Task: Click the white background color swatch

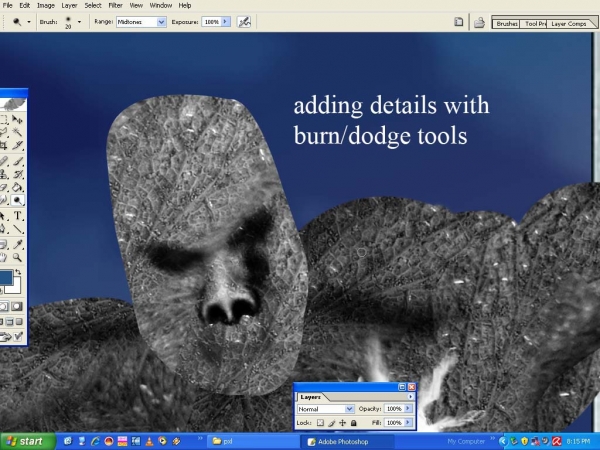Action: (15, 288)
